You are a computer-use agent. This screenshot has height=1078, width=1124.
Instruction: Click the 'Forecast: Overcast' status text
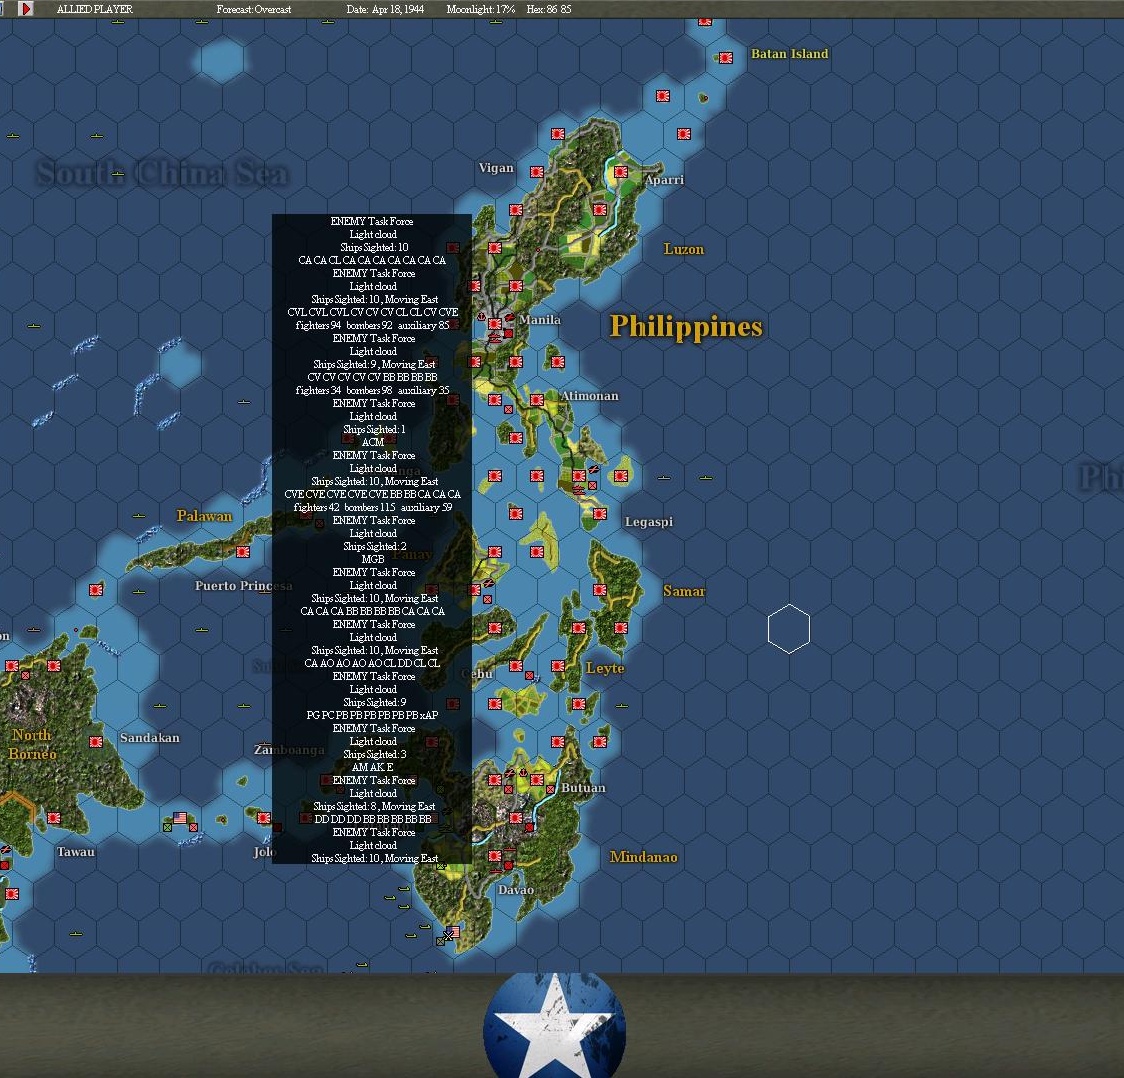point(254,9)
